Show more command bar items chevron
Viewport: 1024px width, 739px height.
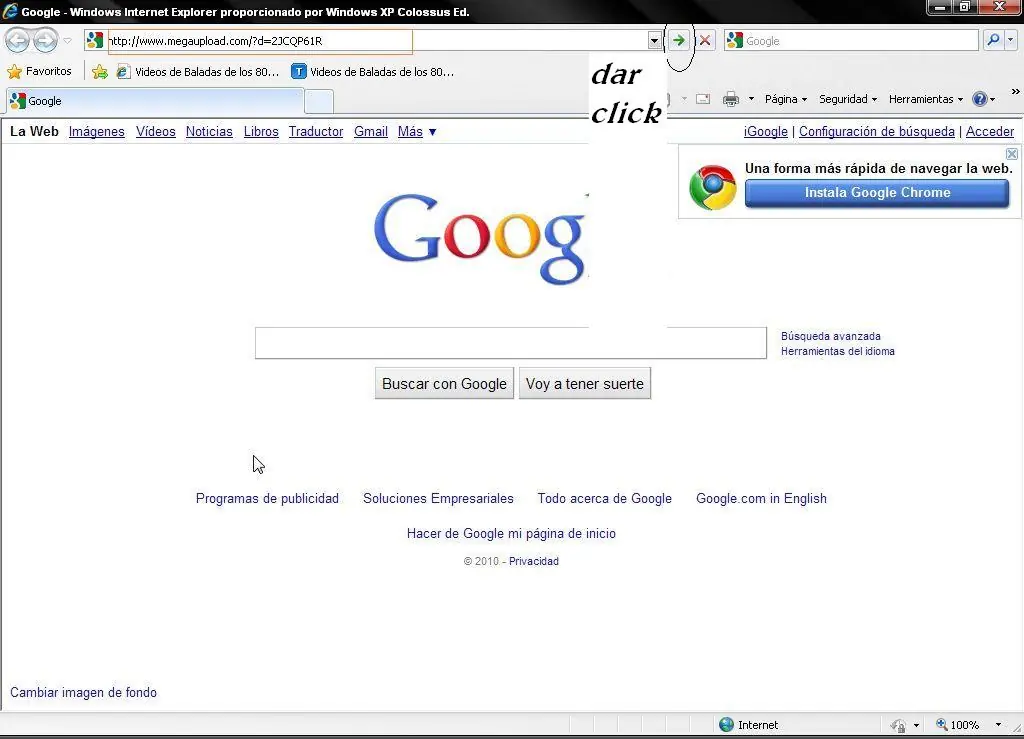1016,91
